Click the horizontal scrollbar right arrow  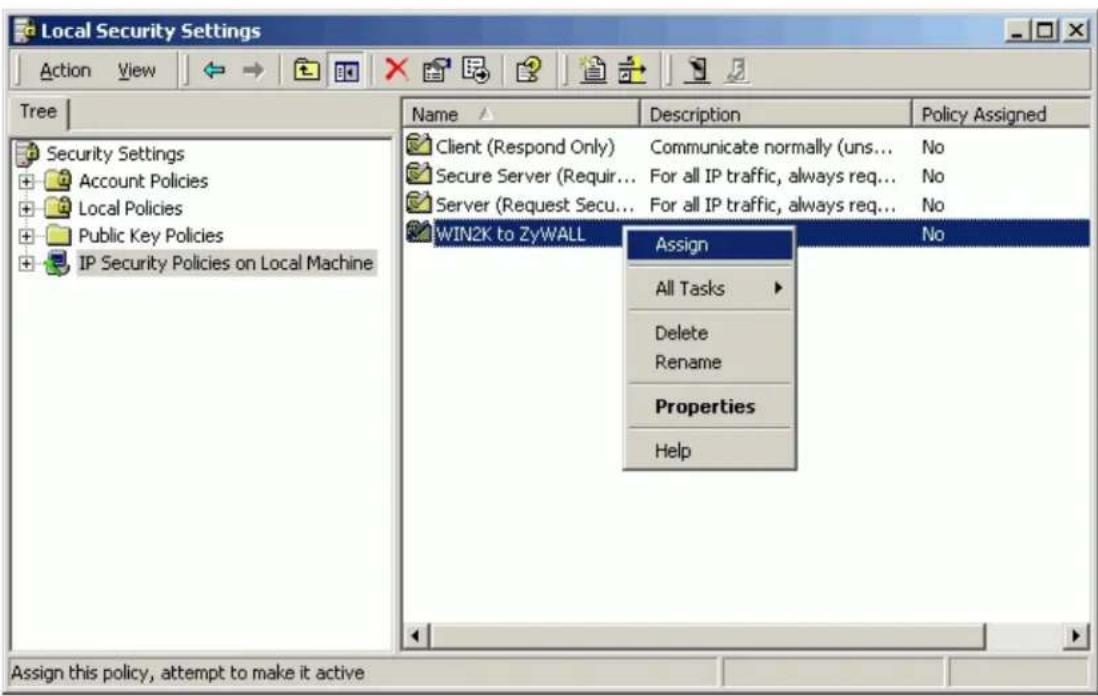pos(1076,636)
